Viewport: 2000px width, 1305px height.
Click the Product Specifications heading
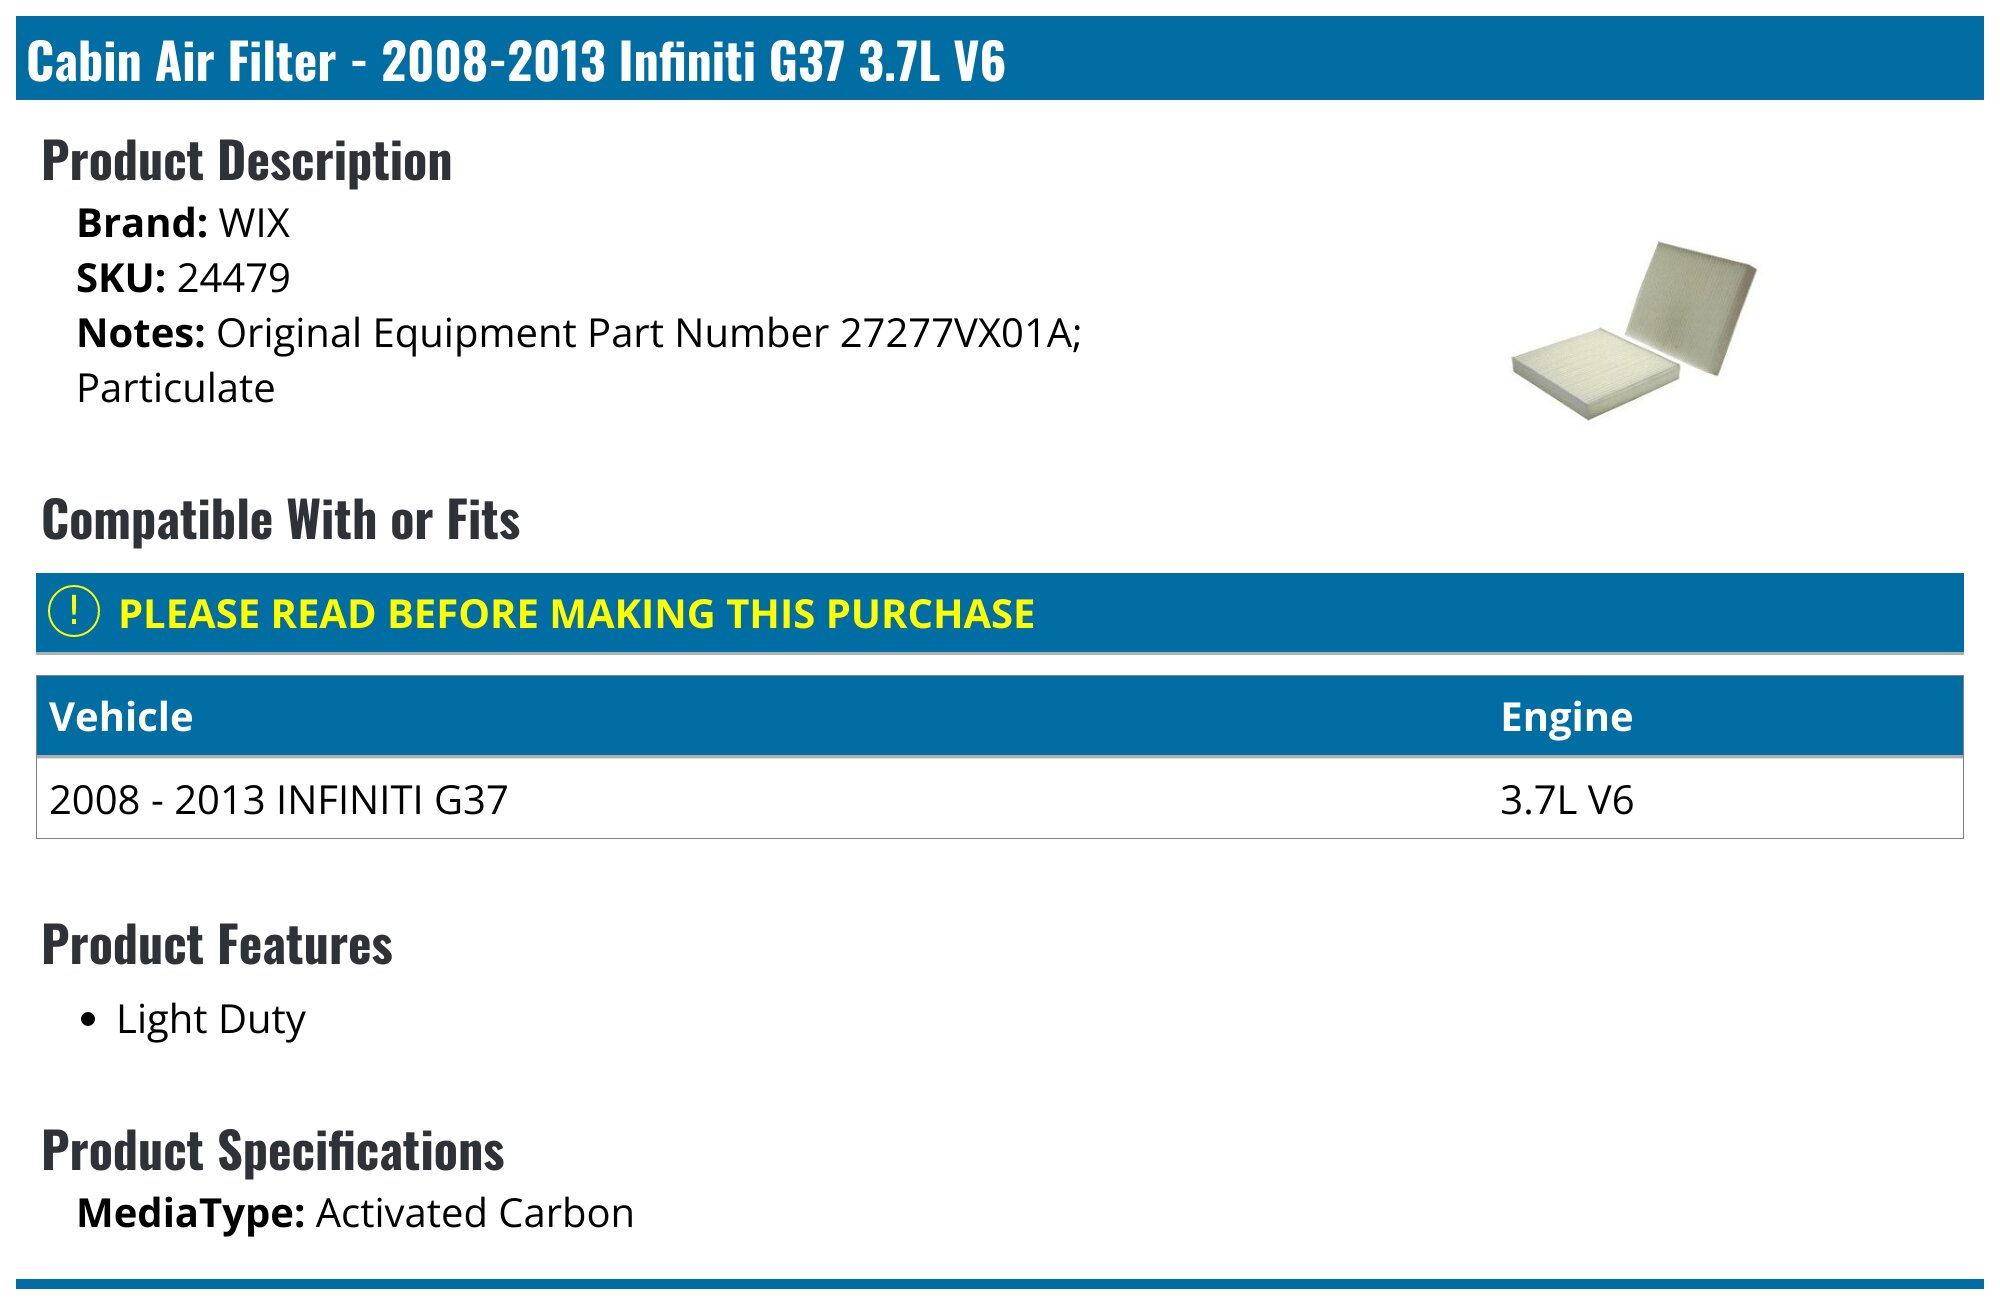[273, 1151]
